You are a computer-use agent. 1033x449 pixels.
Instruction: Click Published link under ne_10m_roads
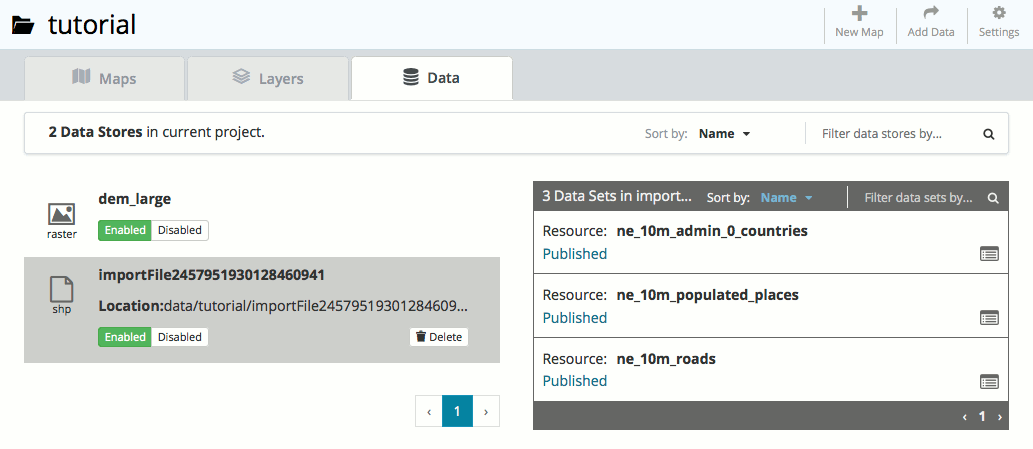[x=574, y=381]
